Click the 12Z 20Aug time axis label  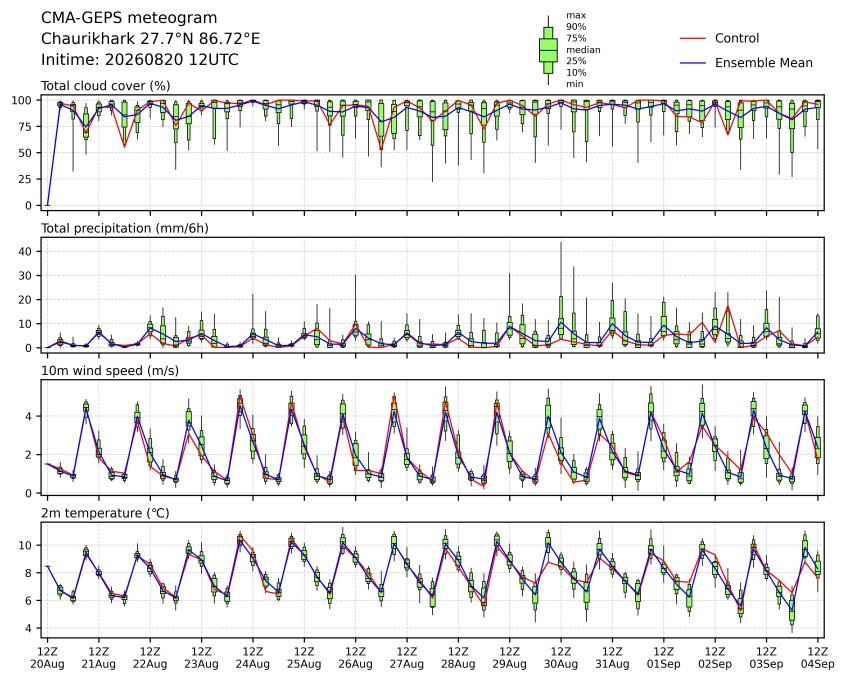pos(47,658)
